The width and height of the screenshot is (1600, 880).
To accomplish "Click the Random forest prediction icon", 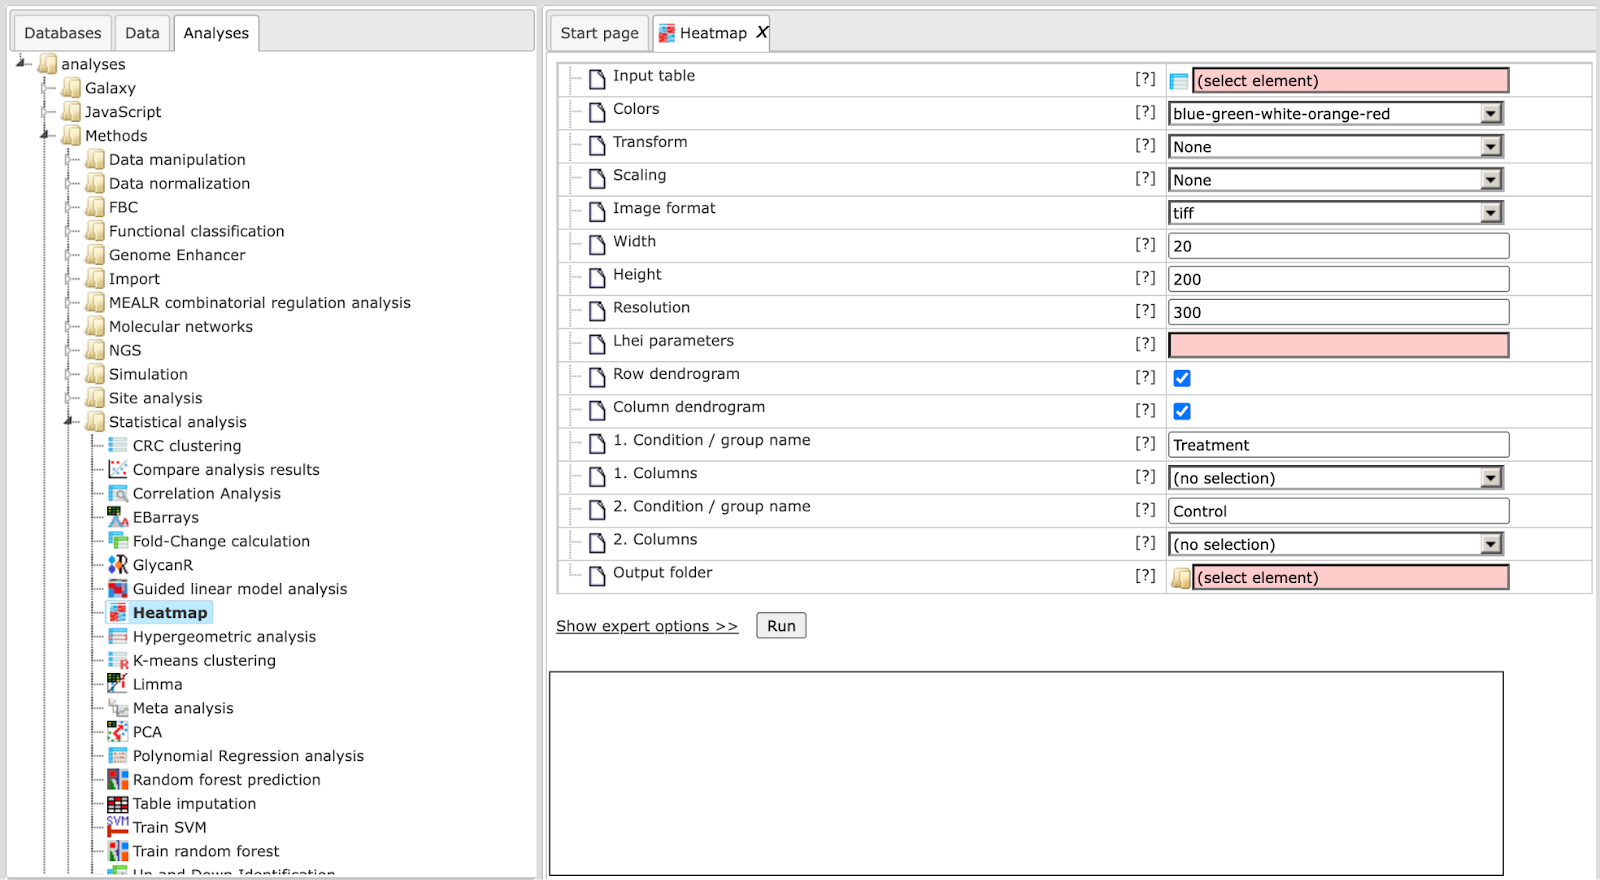I will 118,780.
